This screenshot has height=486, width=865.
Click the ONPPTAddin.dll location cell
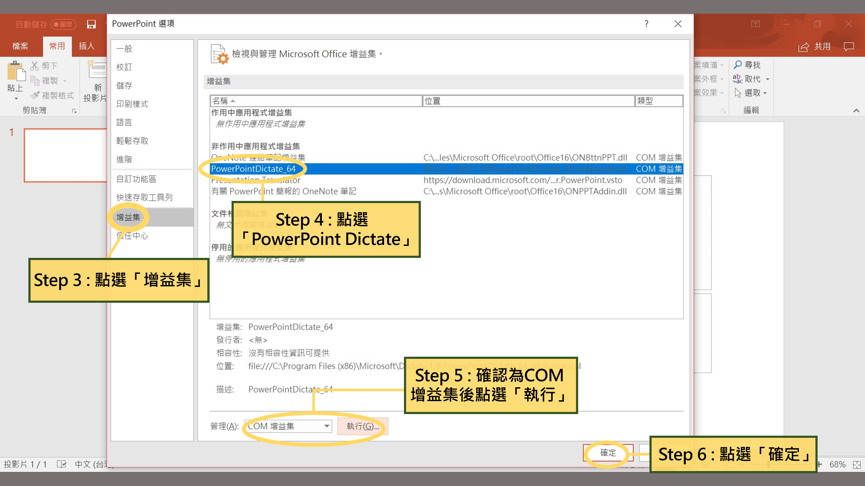coord(525,191)
